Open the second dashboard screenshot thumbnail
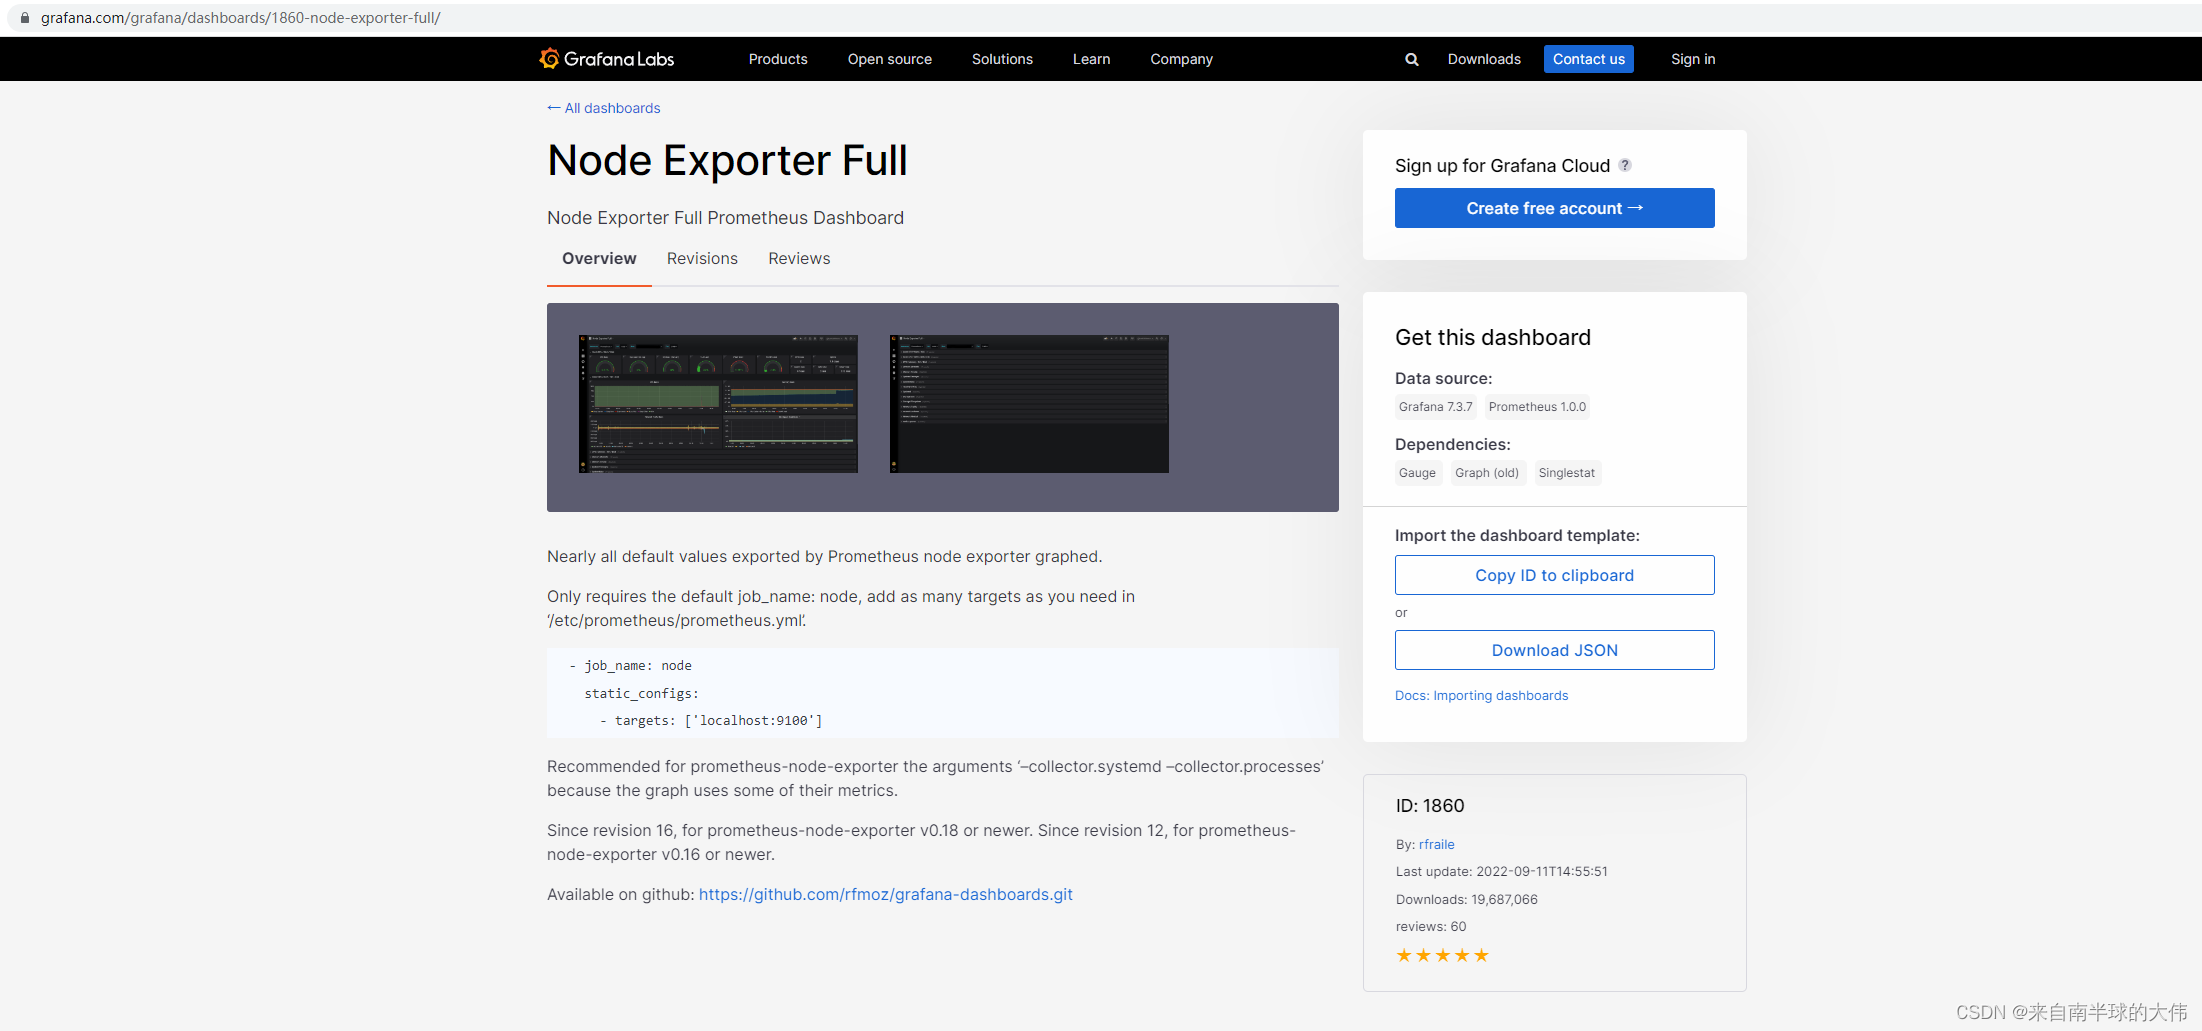The height and width of the screenshot is (1031, 2202). point(1029,404)
